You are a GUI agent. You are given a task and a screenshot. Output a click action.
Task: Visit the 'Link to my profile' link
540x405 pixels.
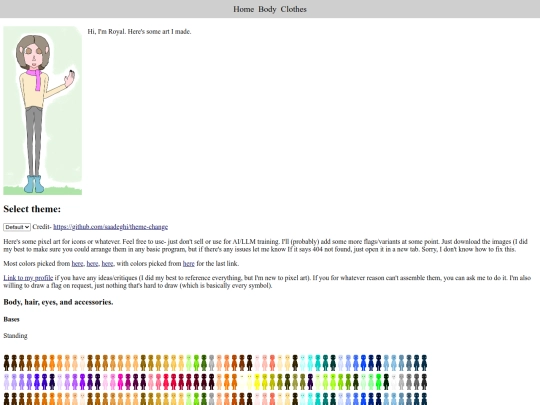28,278
